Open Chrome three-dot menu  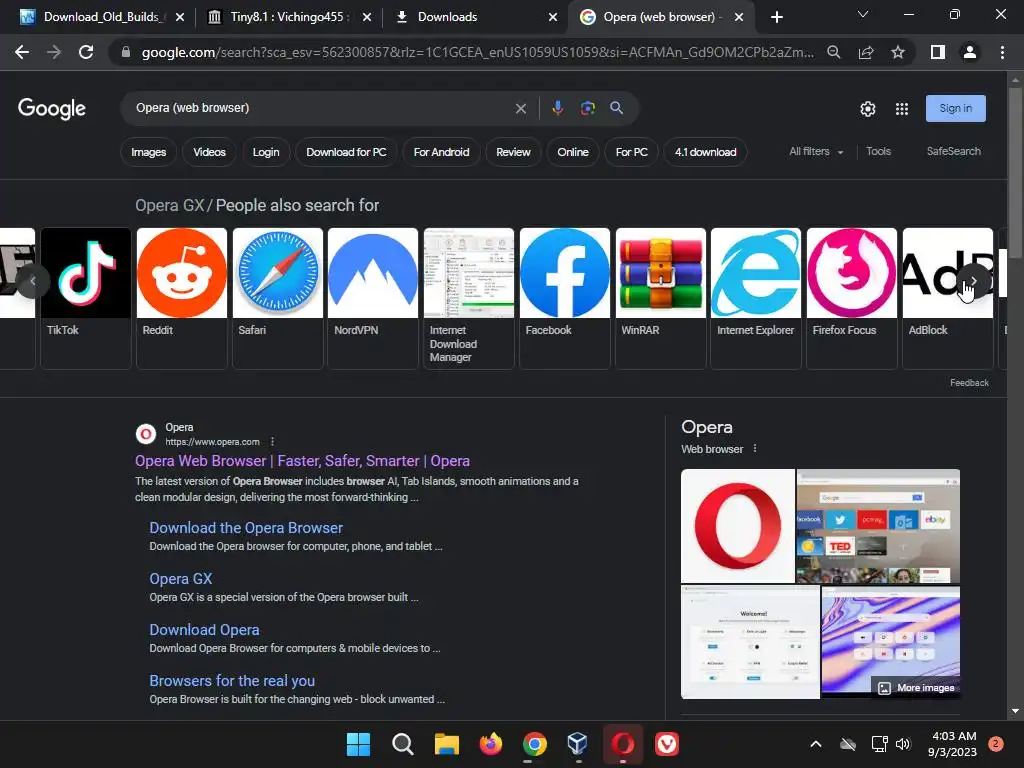(x=1002, y=52)
